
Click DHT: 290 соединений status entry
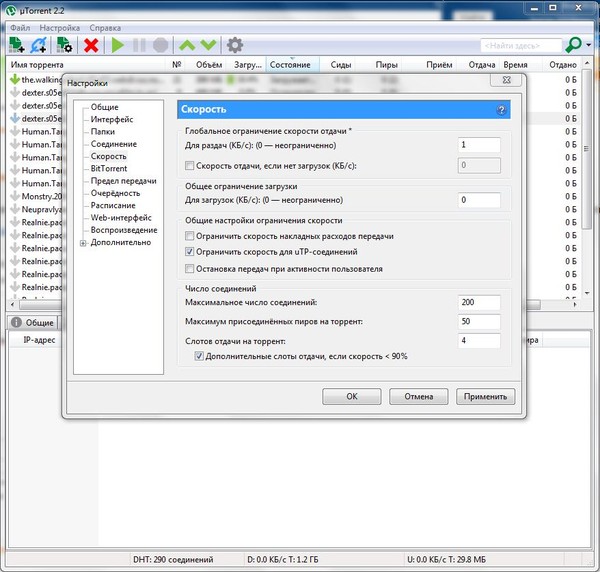point(173,559)
